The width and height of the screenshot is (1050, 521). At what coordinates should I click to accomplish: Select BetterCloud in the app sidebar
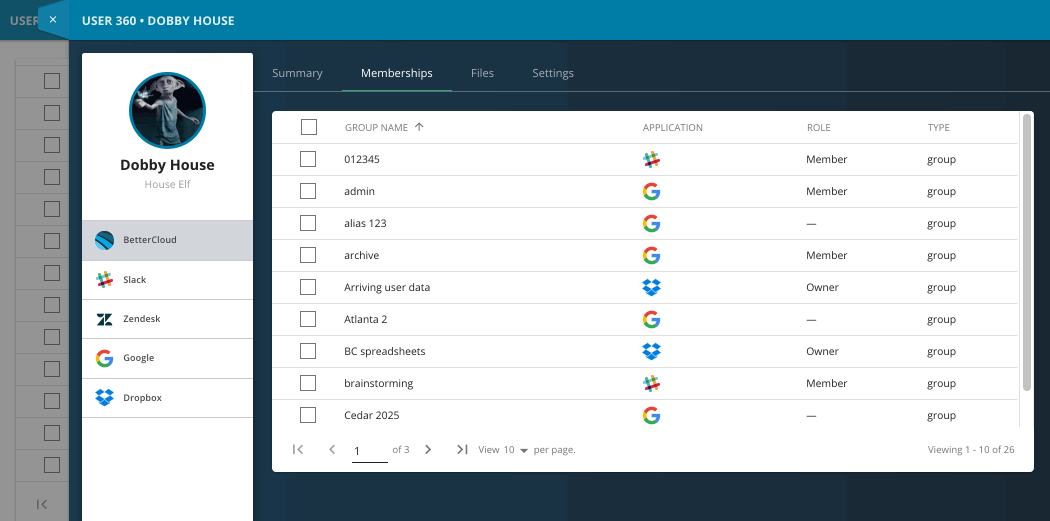pyautogui.click(x=167, y=240)
